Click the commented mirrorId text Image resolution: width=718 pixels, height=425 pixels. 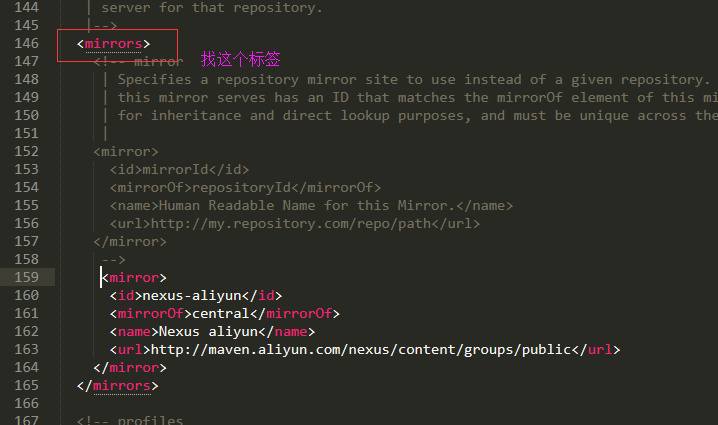[175, 169]
